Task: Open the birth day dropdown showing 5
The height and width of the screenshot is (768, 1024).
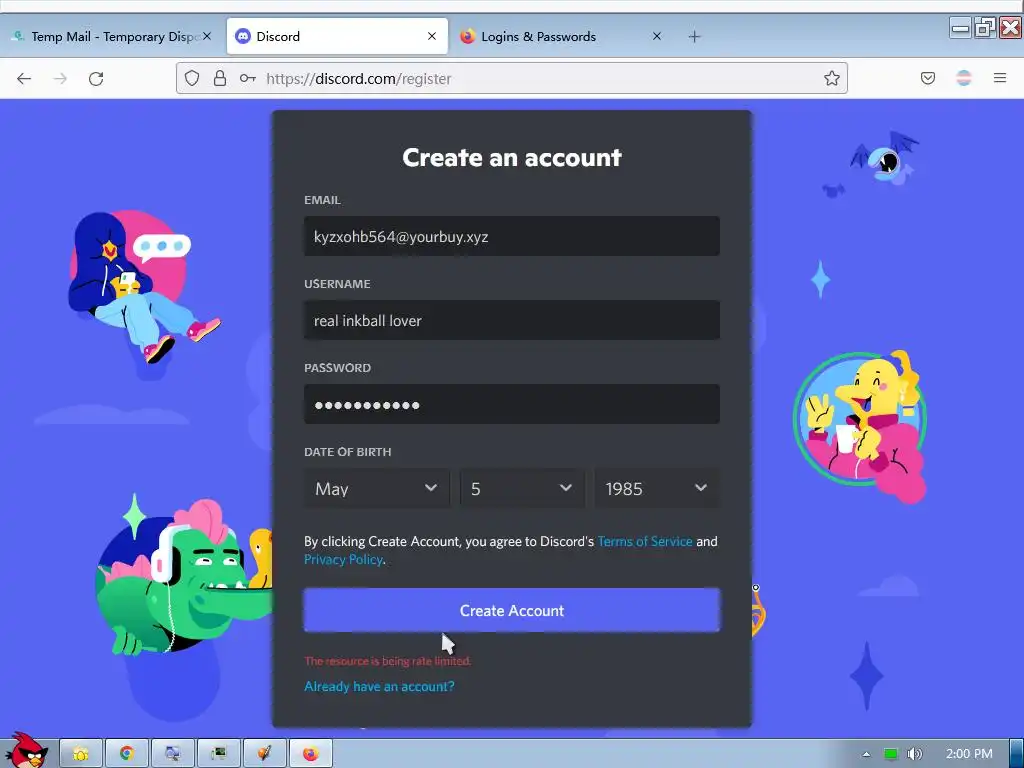Action: tap(522, 488)
